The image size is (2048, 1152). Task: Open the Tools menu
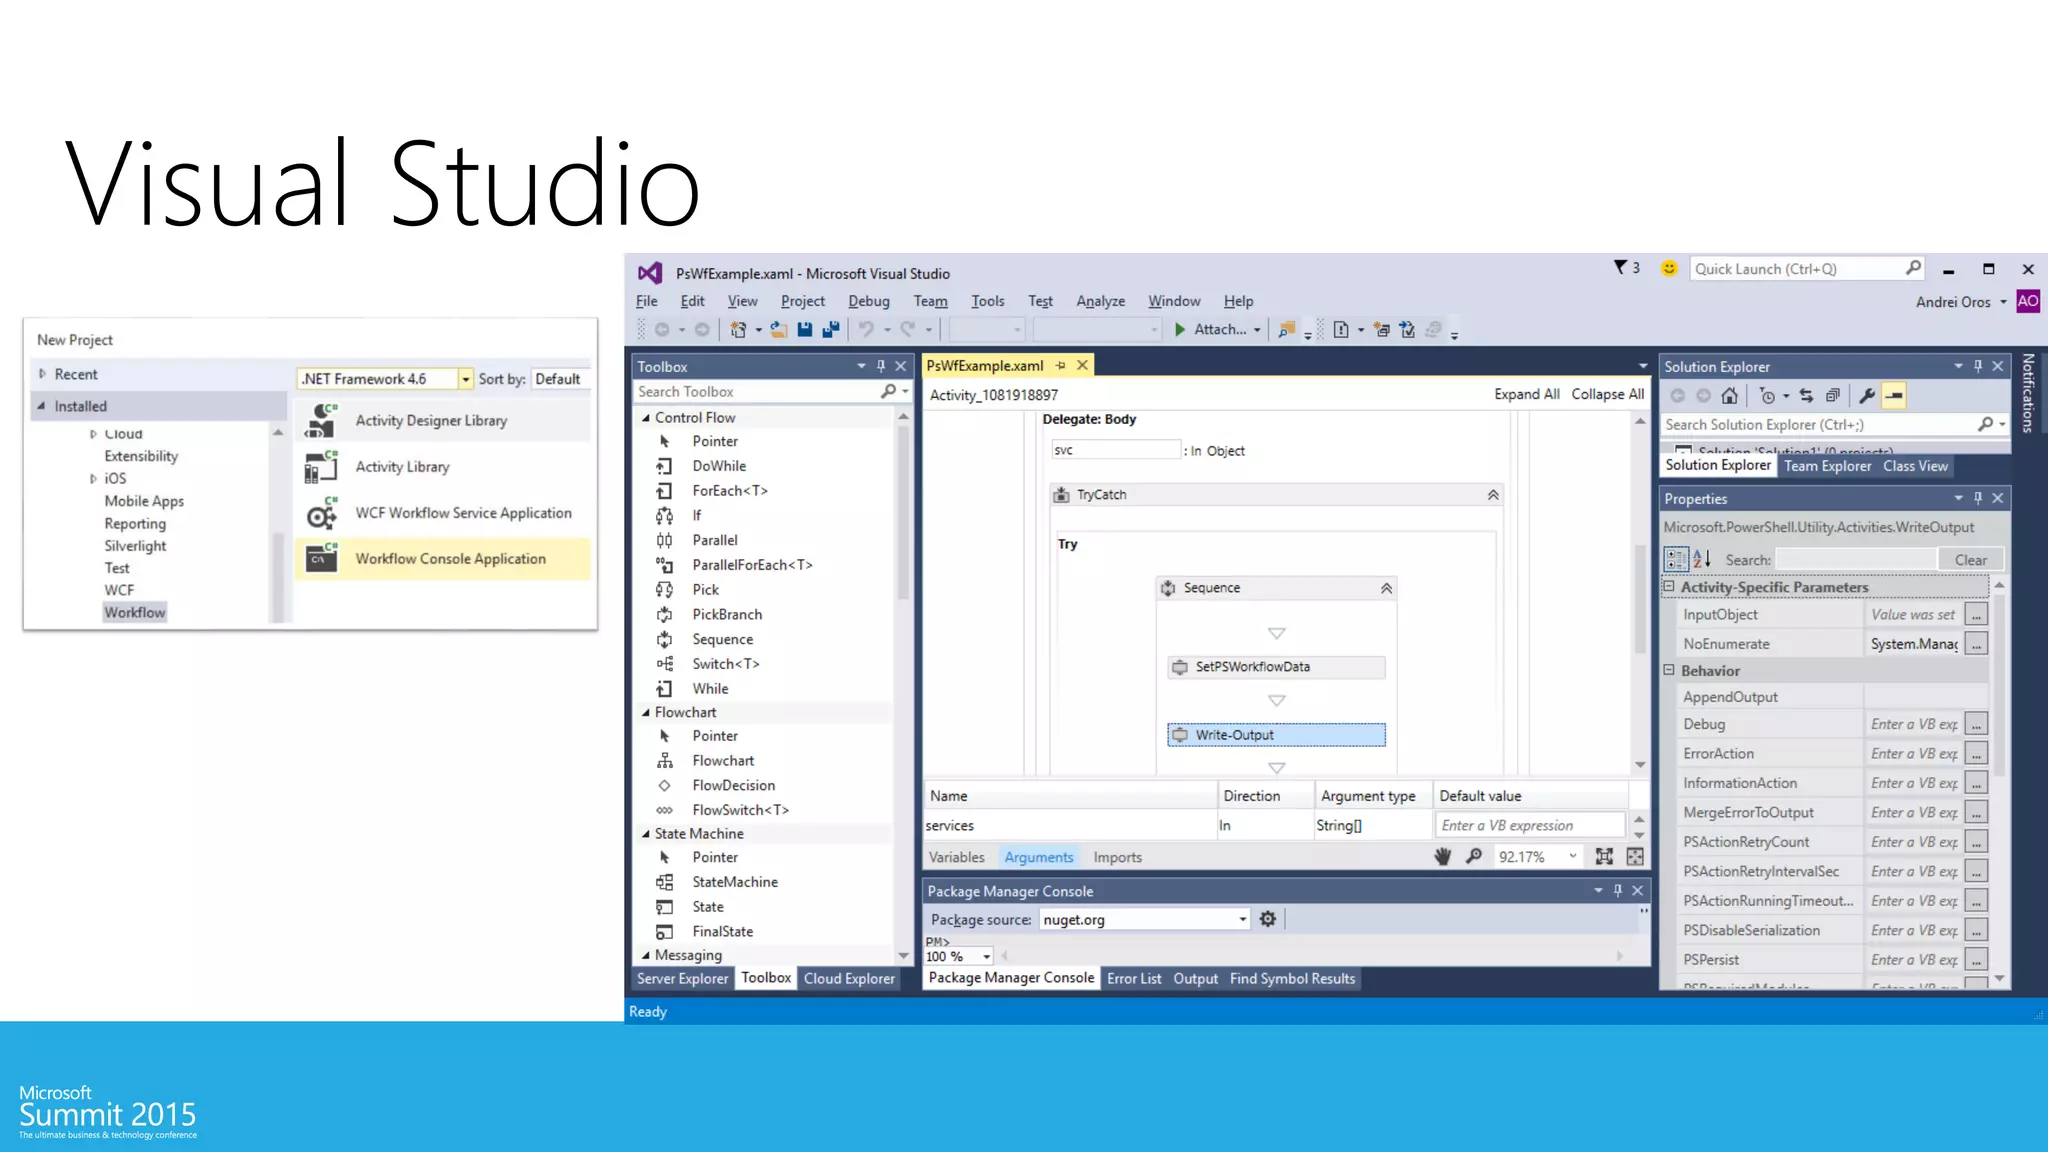click(987, 301)
